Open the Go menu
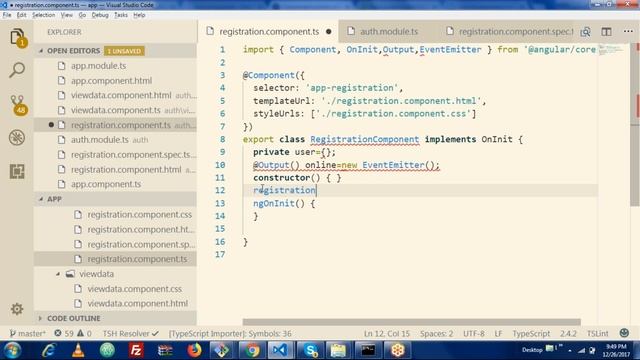Image resolution: width=640 pixels, height=360 pixels. 82,15
